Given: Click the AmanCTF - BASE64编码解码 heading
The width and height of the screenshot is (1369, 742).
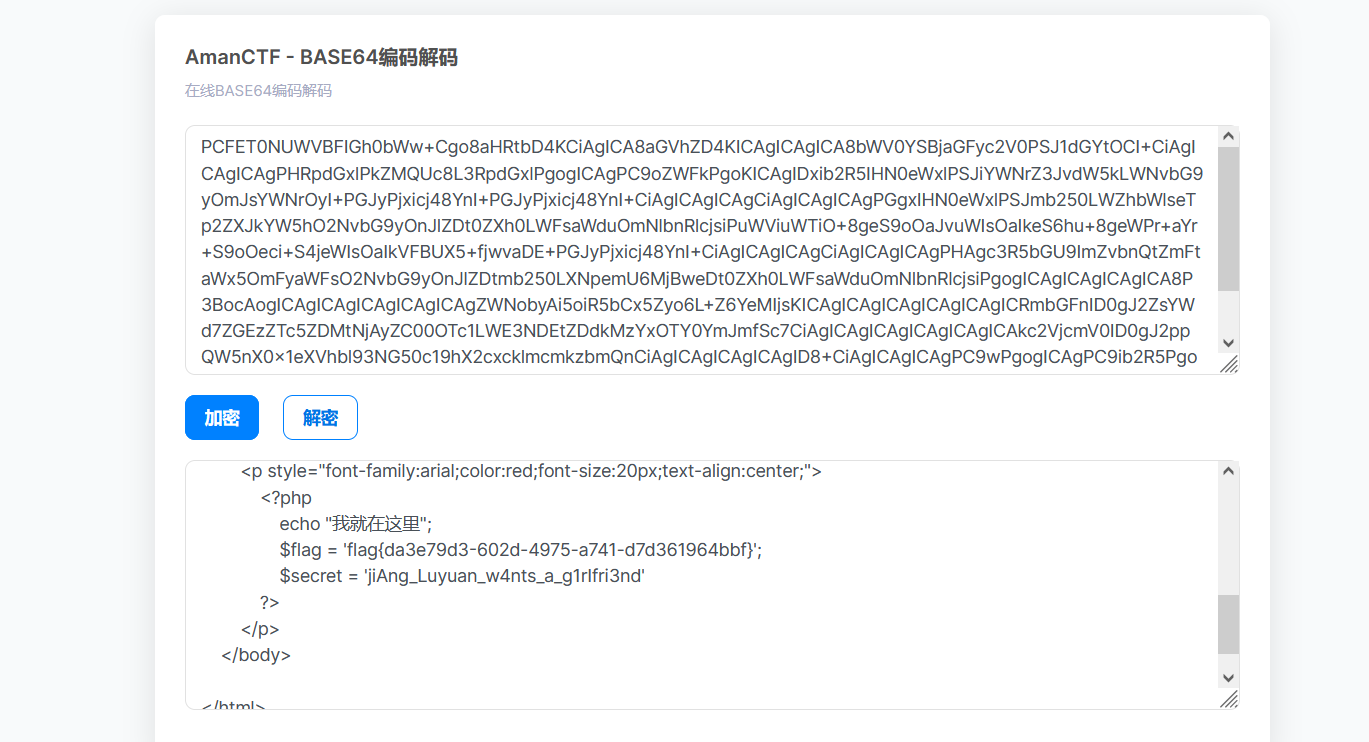Looking at the screenshot, I should pos(321,58).
